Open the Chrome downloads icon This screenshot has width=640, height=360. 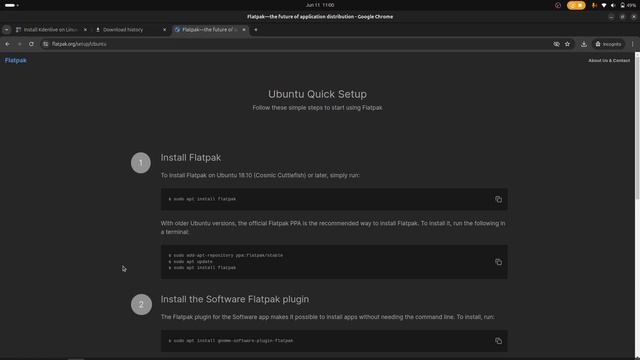pyautogui.click(x=584, y=44)
